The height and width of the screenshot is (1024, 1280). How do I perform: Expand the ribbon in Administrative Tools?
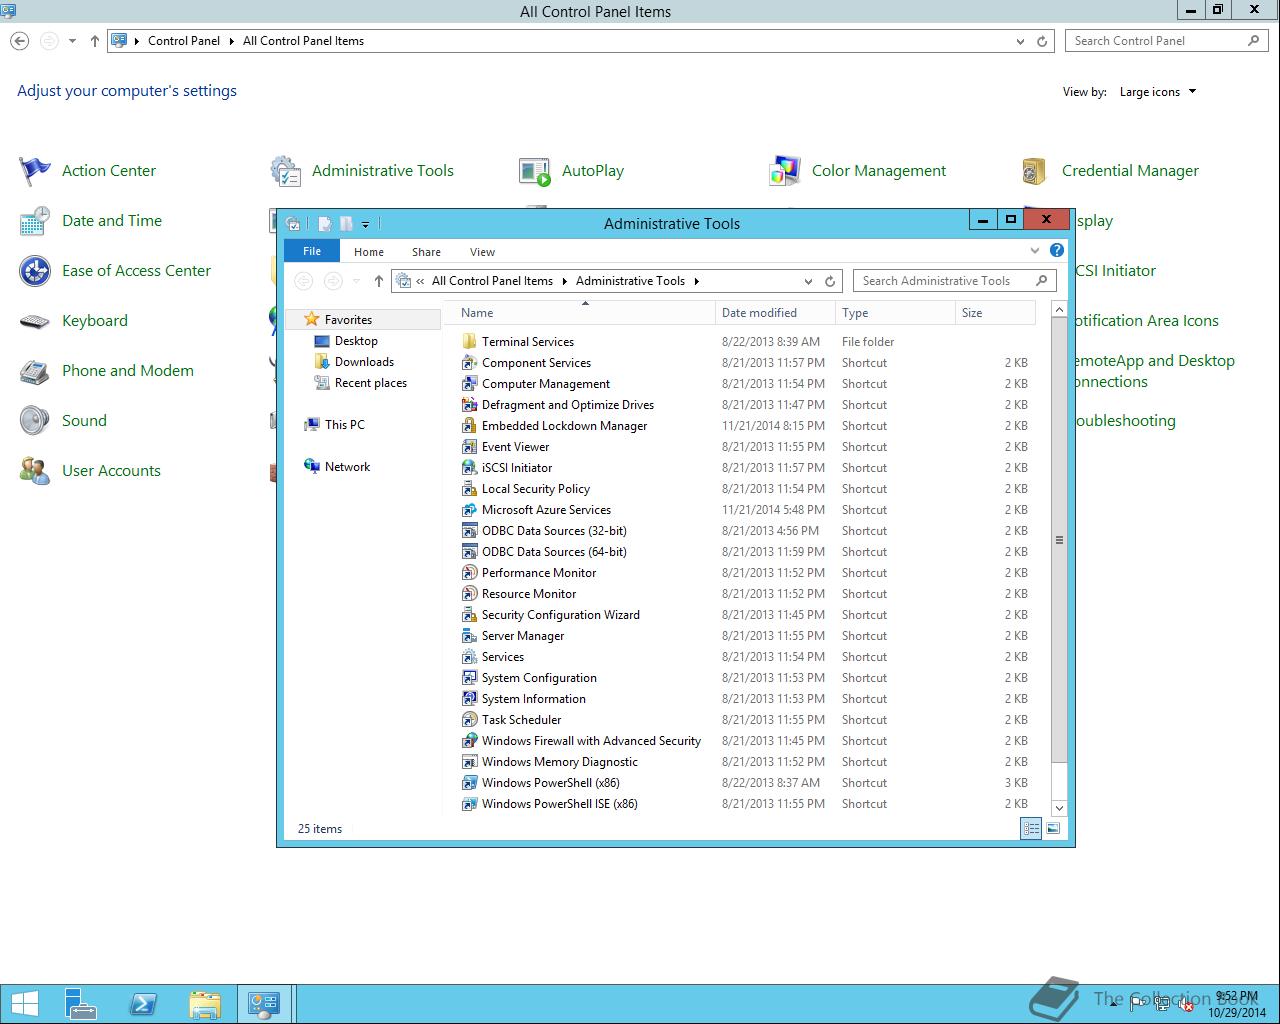[1035, 251]
